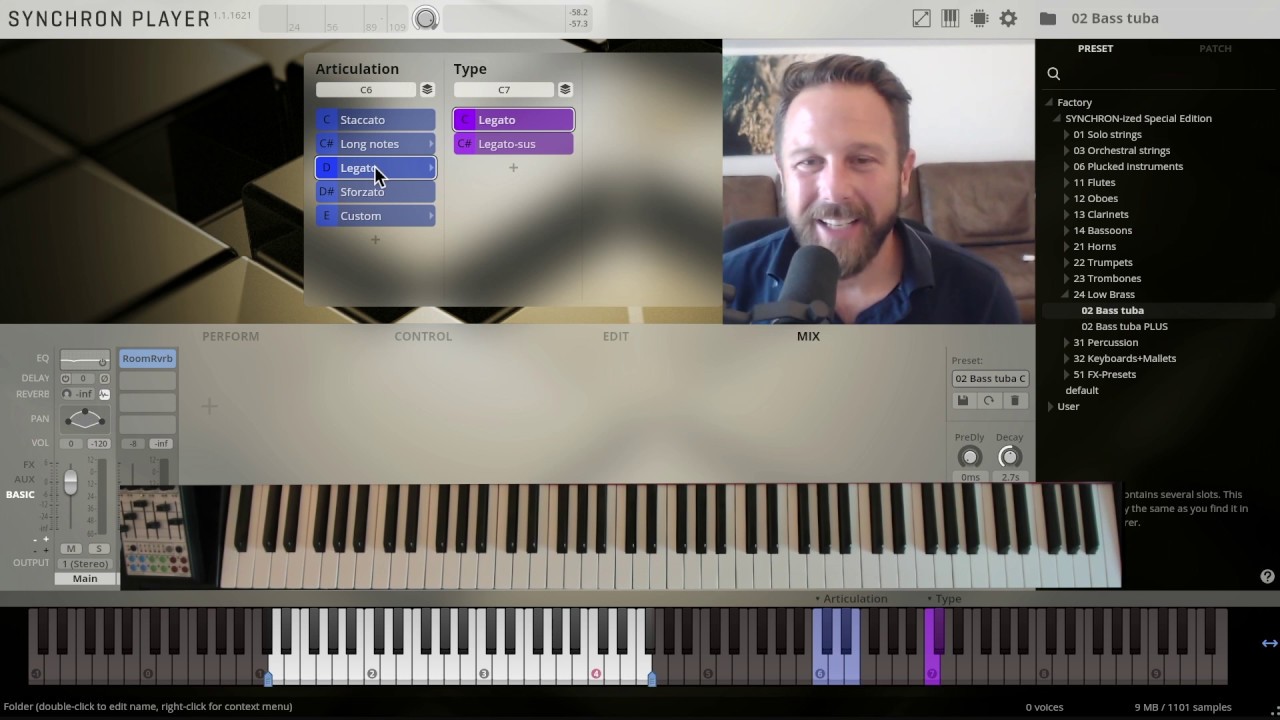
Task: Toggle the delay power button
Action: click(66, 379)
